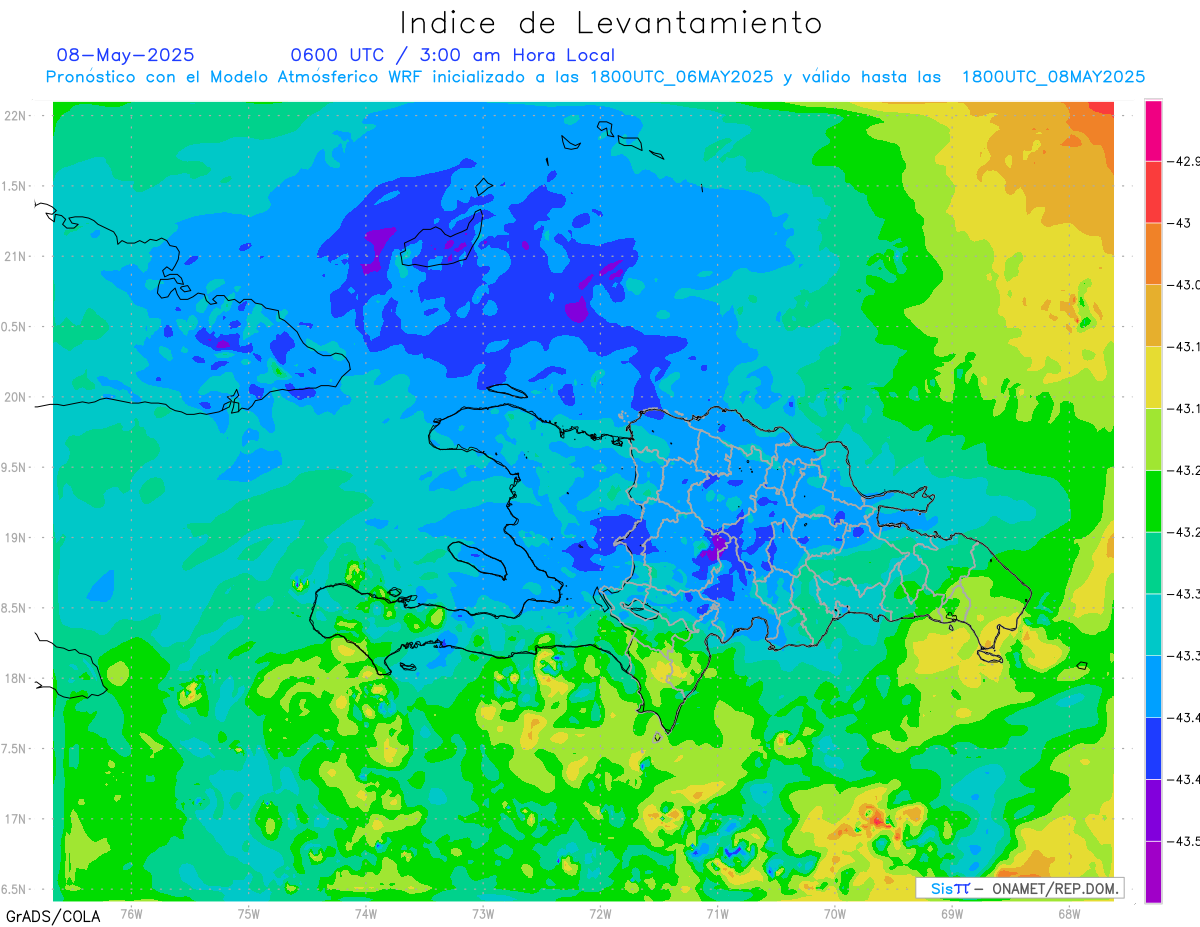This screenshot has height=927, width=1200.
Task: Click the '73W' longitude label
Action: [483, 913]
